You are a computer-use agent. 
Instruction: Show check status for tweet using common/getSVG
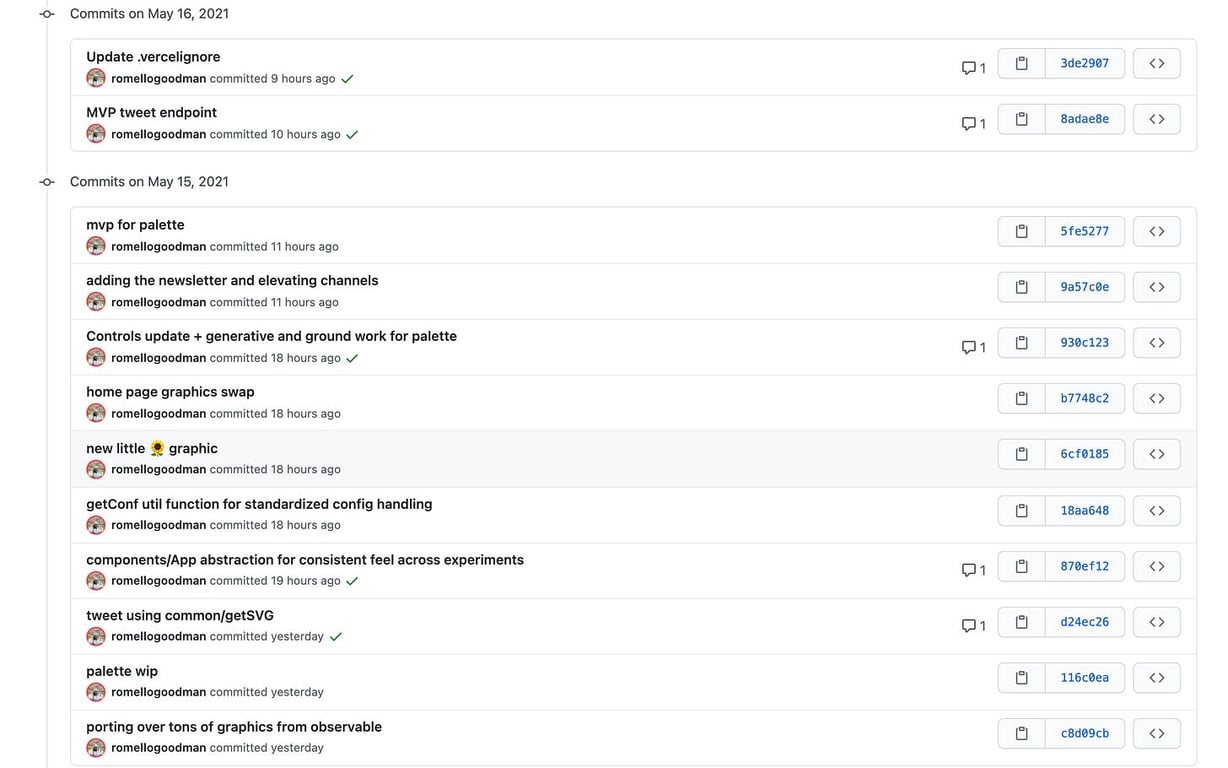click(x=336, y=637)
